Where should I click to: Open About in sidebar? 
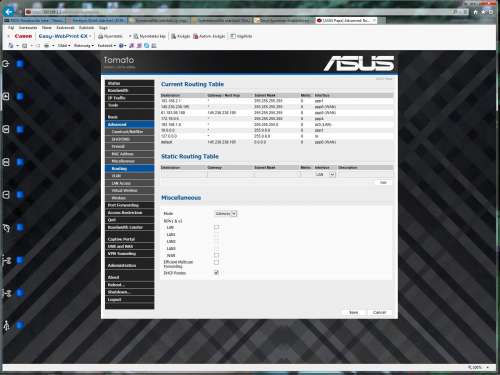[x=130, y=277]
